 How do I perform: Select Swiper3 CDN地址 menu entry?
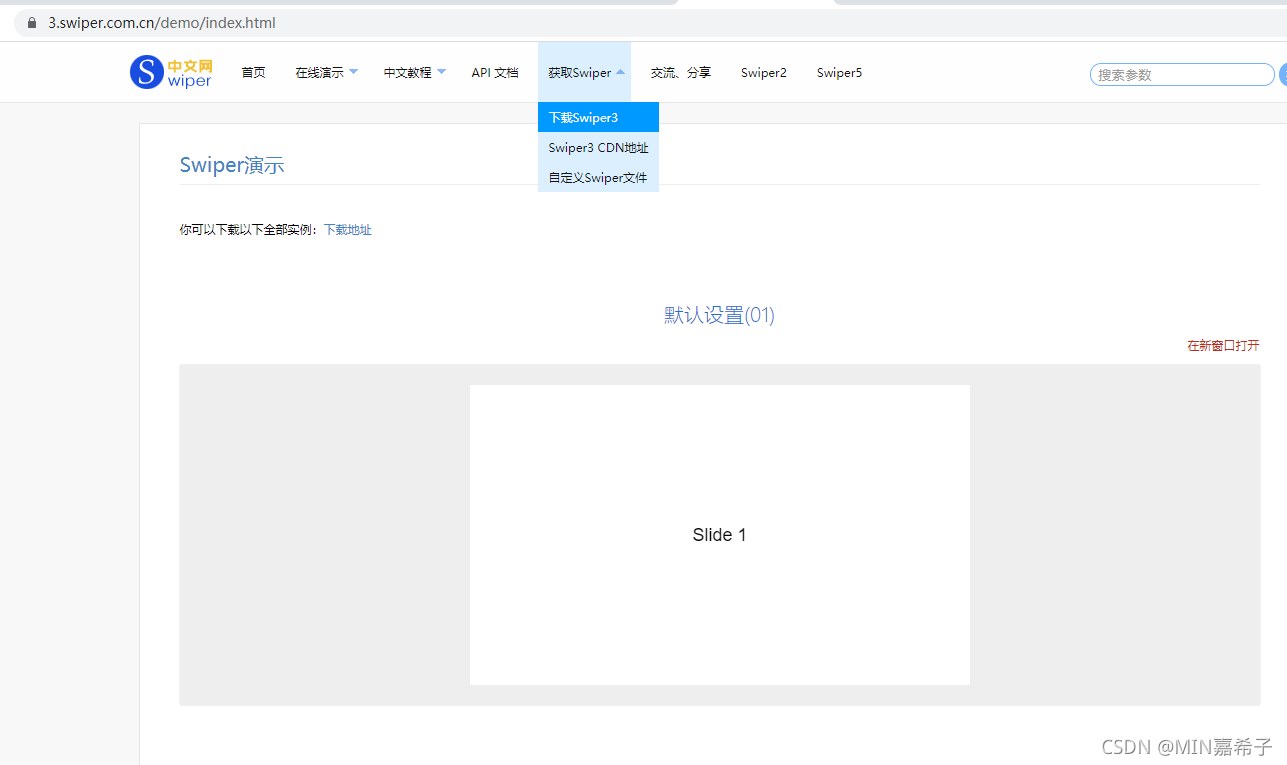click(x=598, y=147)
